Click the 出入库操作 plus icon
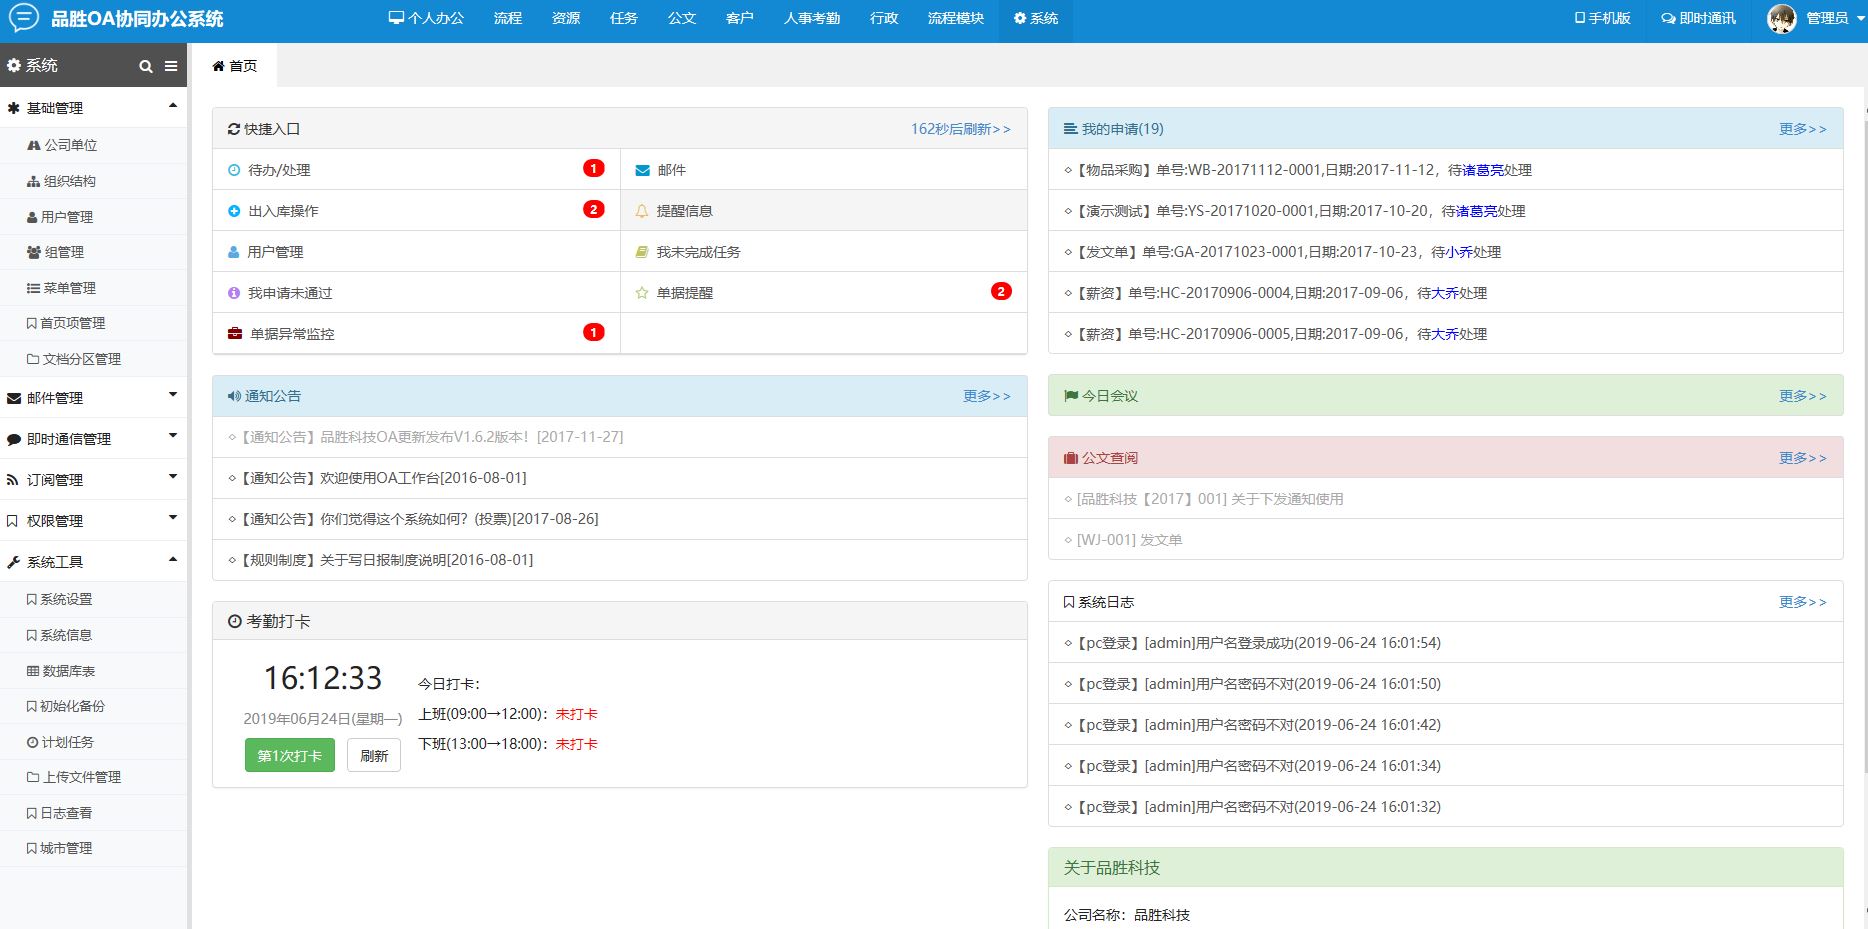 [x=234, y=211]
